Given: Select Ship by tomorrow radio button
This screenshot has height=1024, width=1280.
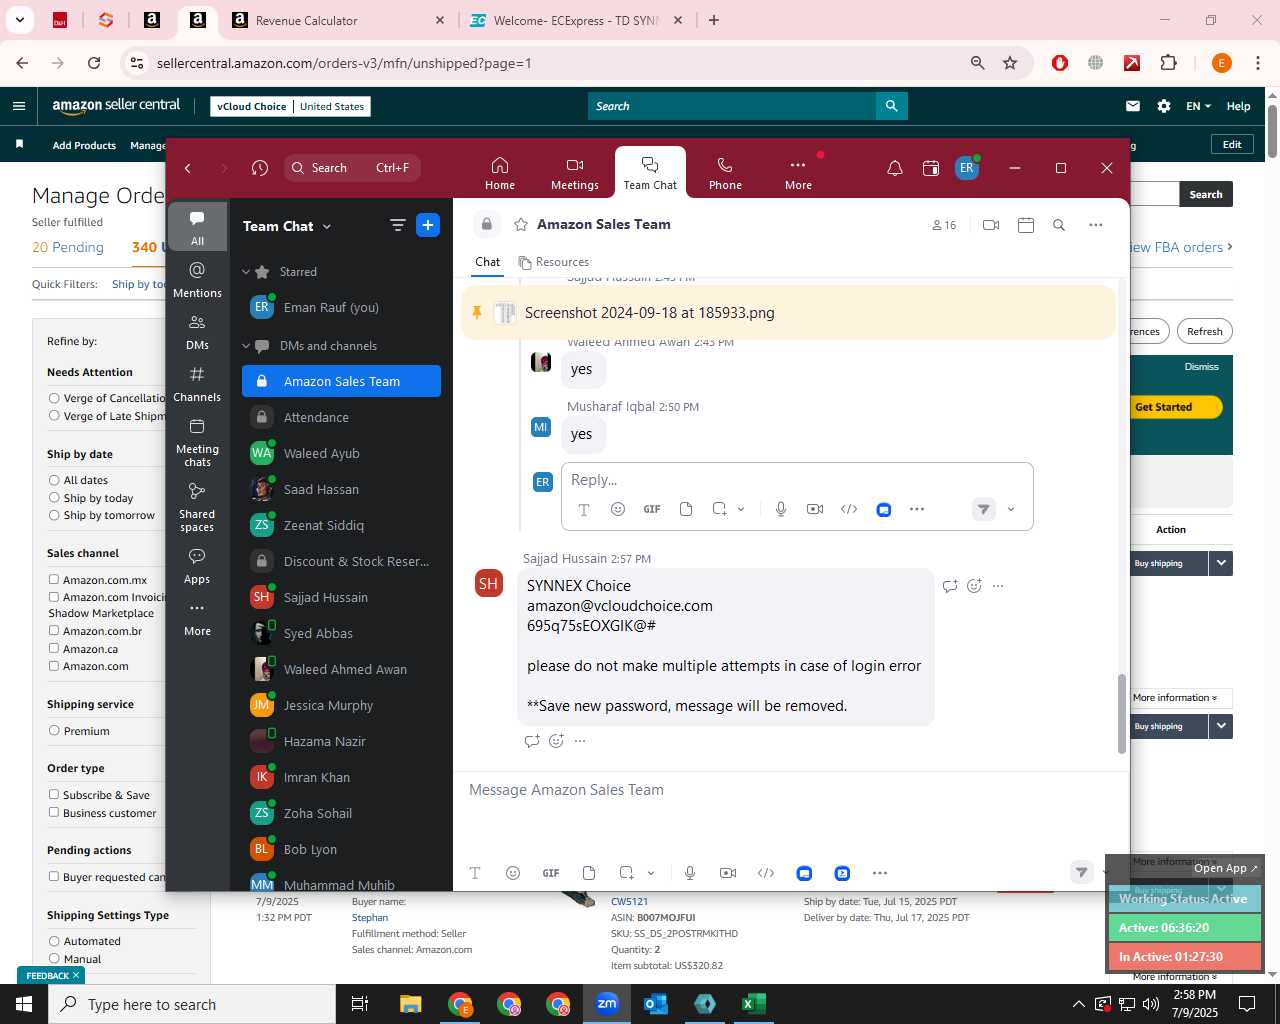Looking at the screenshot, I should click(54, 515).
